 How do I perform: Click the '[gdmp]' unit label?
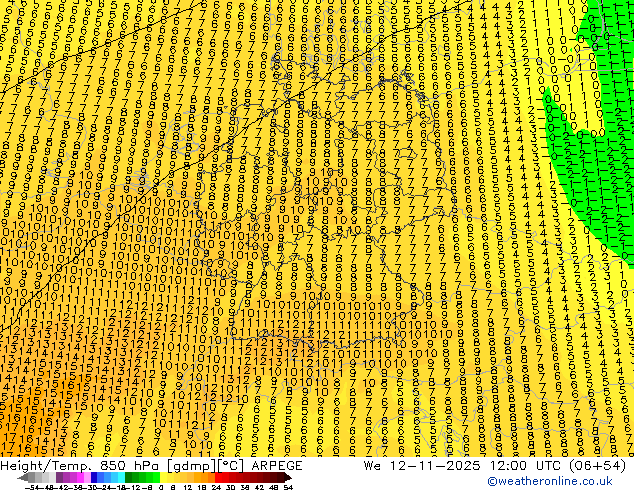point(192,466)
